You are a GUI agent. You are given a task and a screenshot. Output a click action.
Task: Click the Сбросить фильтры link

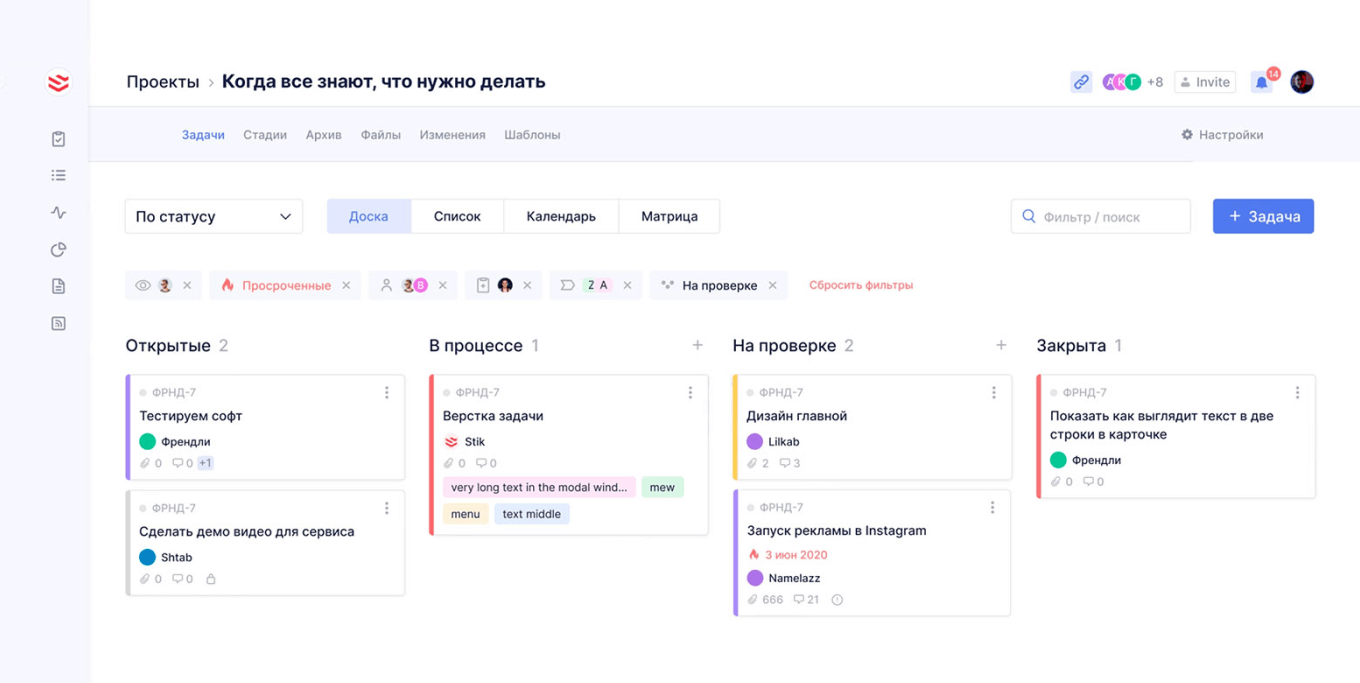pos(860,285)
